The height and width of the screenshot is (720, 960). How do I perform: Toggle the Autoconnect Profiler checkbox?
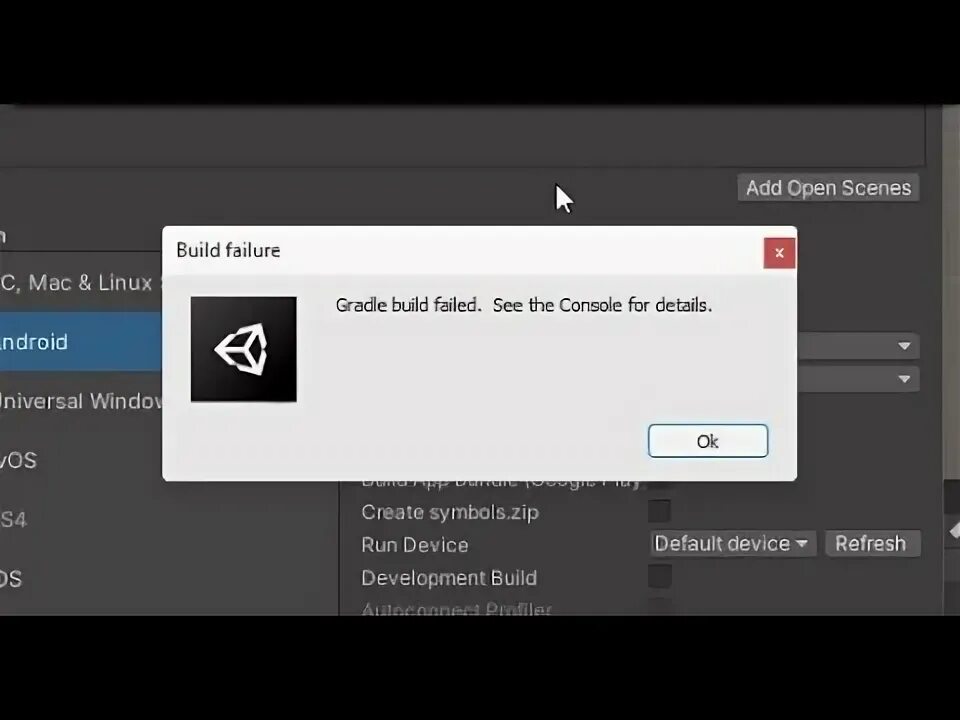coord(659,607)
